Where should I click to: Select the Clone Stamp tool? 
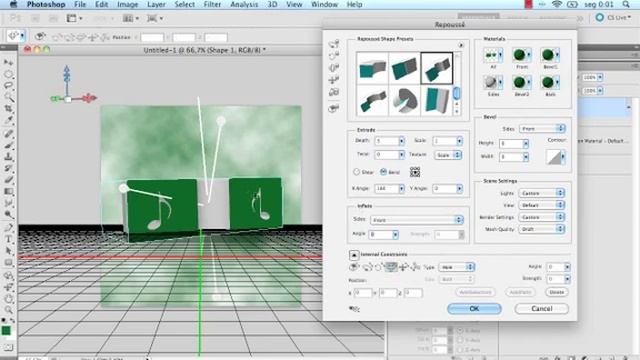coord(8,156)
